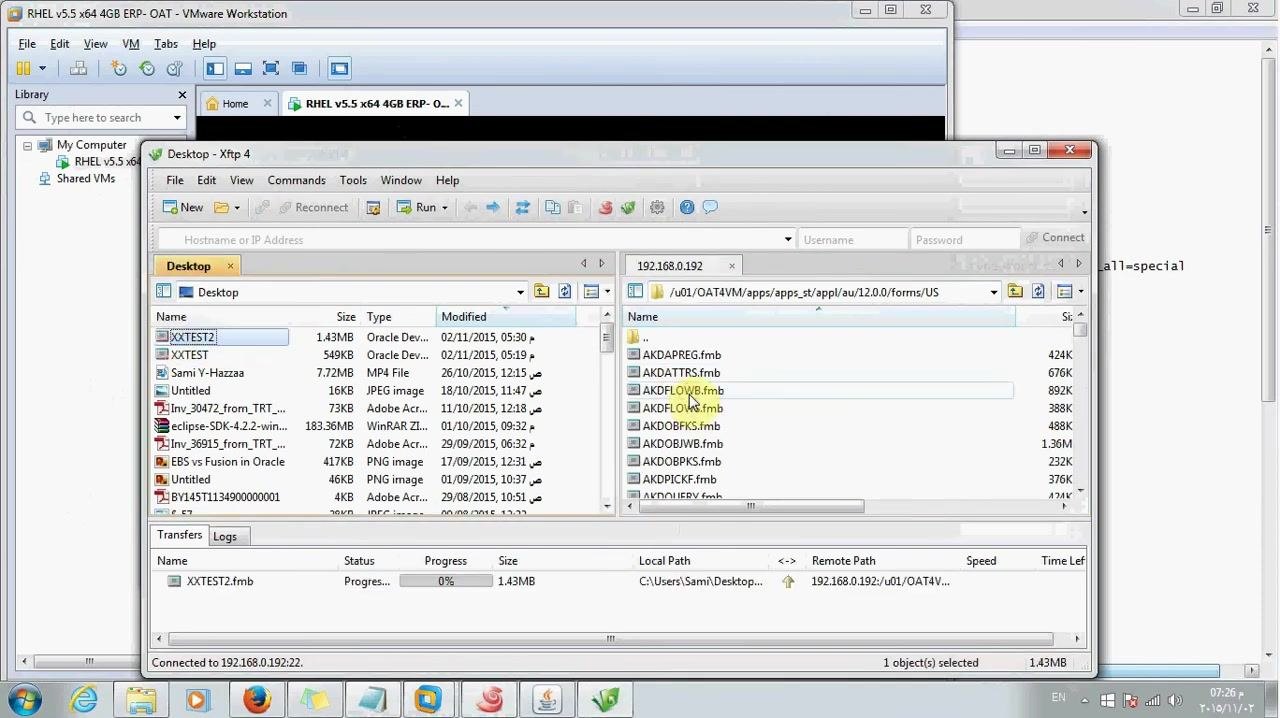Click the remote pane horizontal scrollbar
Image resolution: width=1280 pixels, height=718 pixels.
tap(750, 506)
